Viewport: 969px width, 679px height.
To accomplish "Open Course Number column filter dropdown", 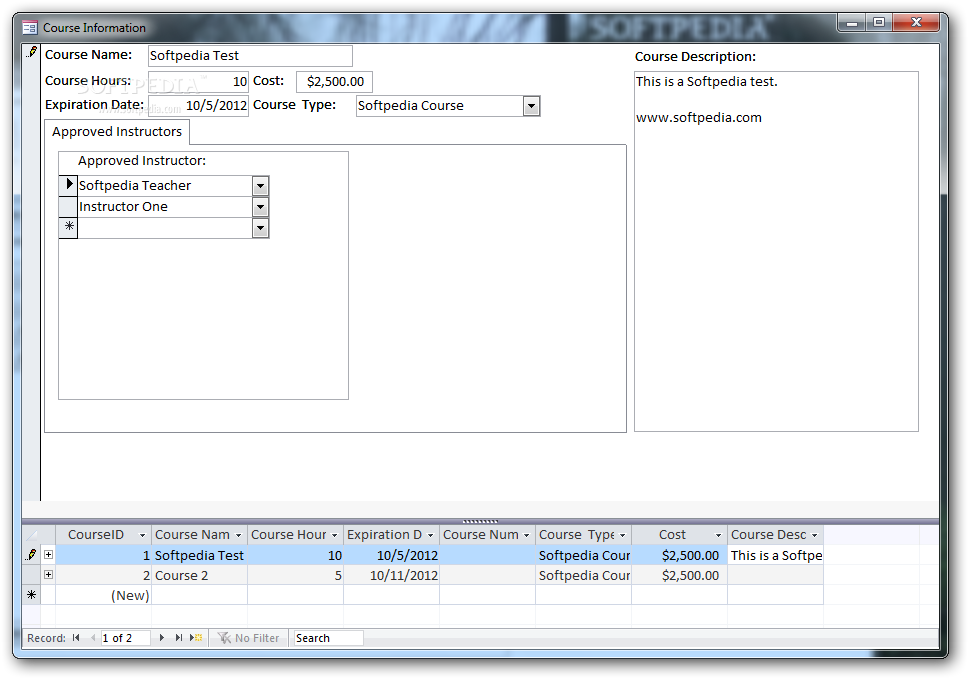I will [x=527, y=535].
